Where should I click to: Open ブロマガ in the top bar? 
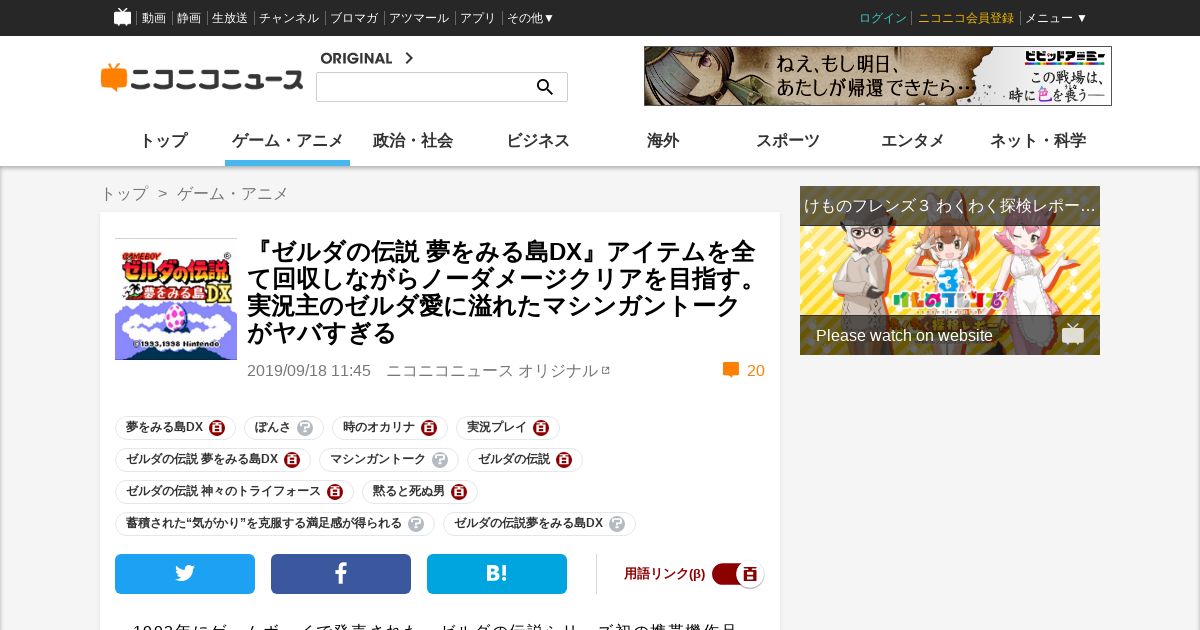click(x=354, y=18)
